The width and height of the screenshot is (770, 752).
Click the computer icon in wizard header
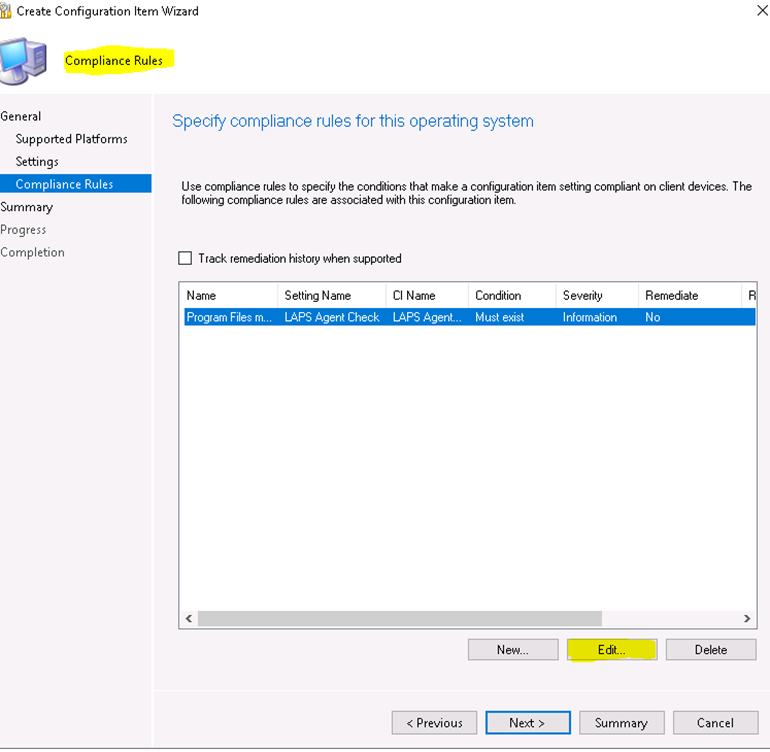pos(23,61)
